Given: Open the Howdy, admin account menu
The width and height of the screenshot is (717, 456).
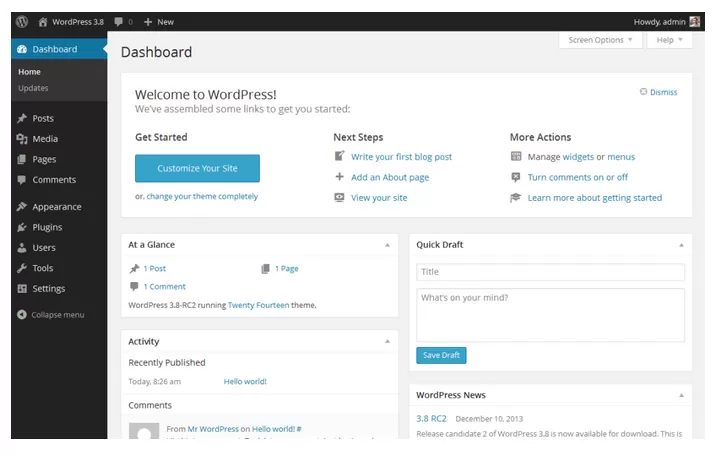Looking at the screenshot, I should (659, 22).
